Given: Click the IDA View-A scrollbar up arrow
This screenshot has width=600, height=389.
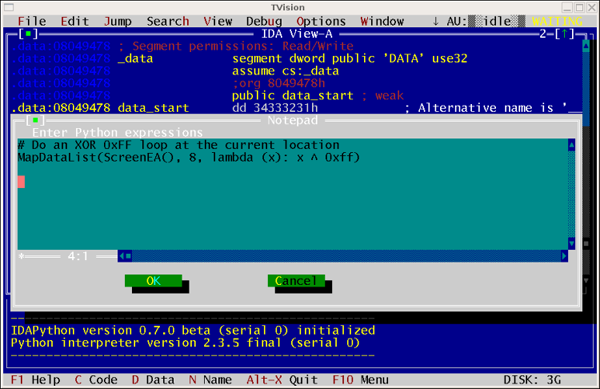Looking at the screenshot, I should pos(586,46).
